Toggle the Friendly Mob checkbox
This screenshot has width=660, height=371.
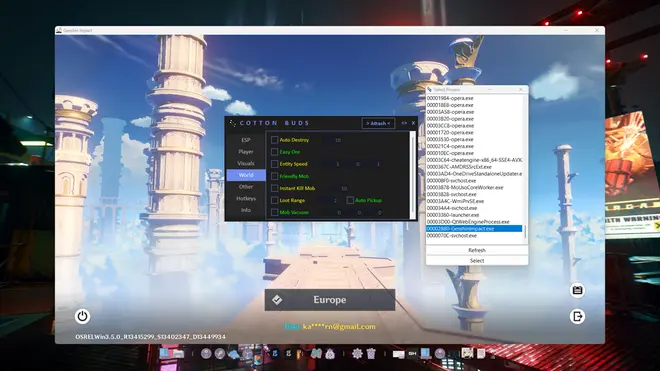[274, 176]
